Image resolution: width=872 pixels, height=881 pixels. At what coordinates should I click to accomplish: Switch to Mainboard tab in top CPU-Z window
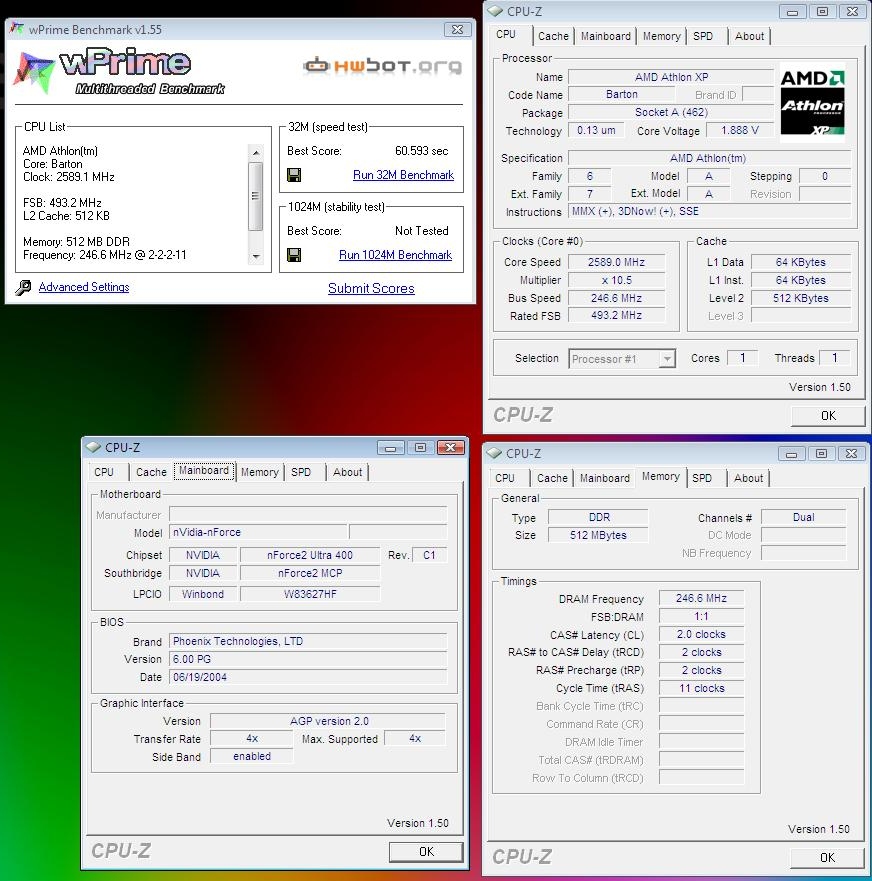point(606,36)
